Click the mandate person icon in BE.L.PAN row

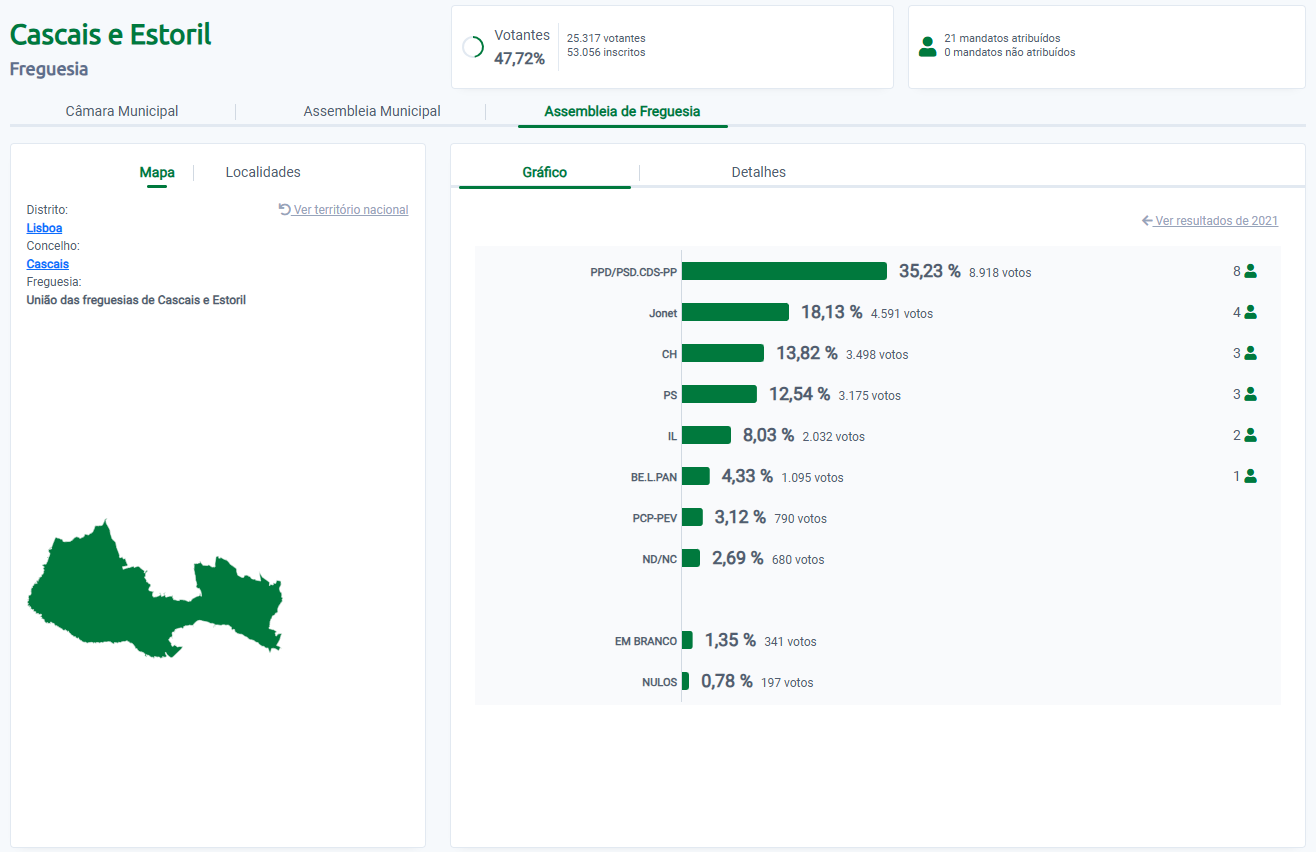1250,476
